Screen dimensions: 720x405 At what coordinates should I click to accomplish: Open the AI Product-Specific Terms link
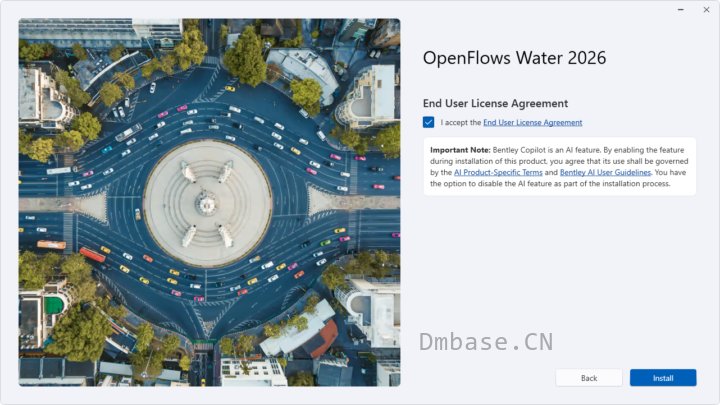[498, 172]
